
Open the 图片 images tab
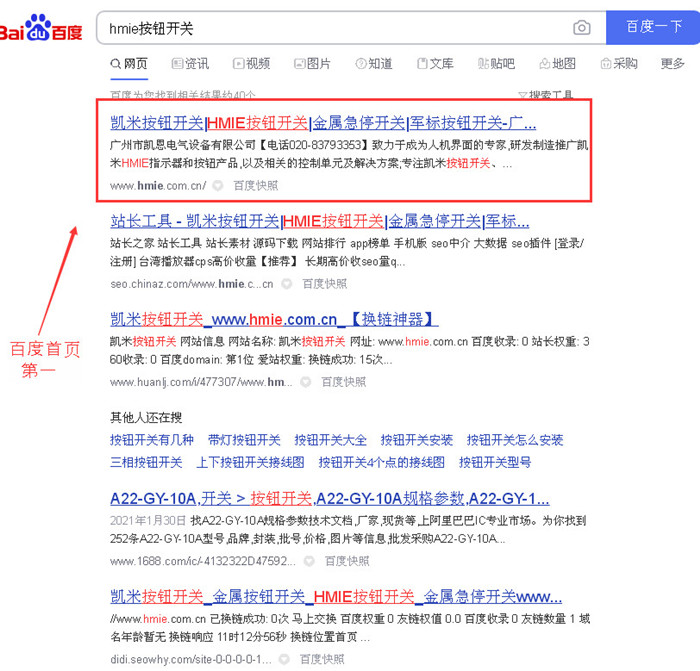pos(311,64)
